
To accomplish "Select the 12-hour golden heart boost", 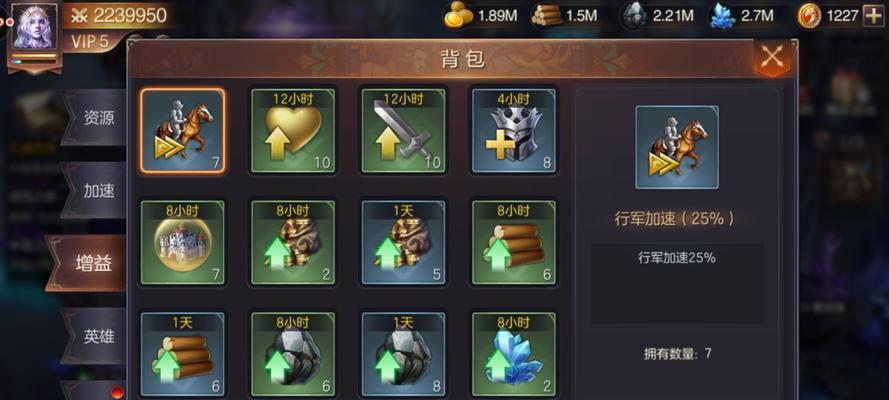I will pos(293,130).
